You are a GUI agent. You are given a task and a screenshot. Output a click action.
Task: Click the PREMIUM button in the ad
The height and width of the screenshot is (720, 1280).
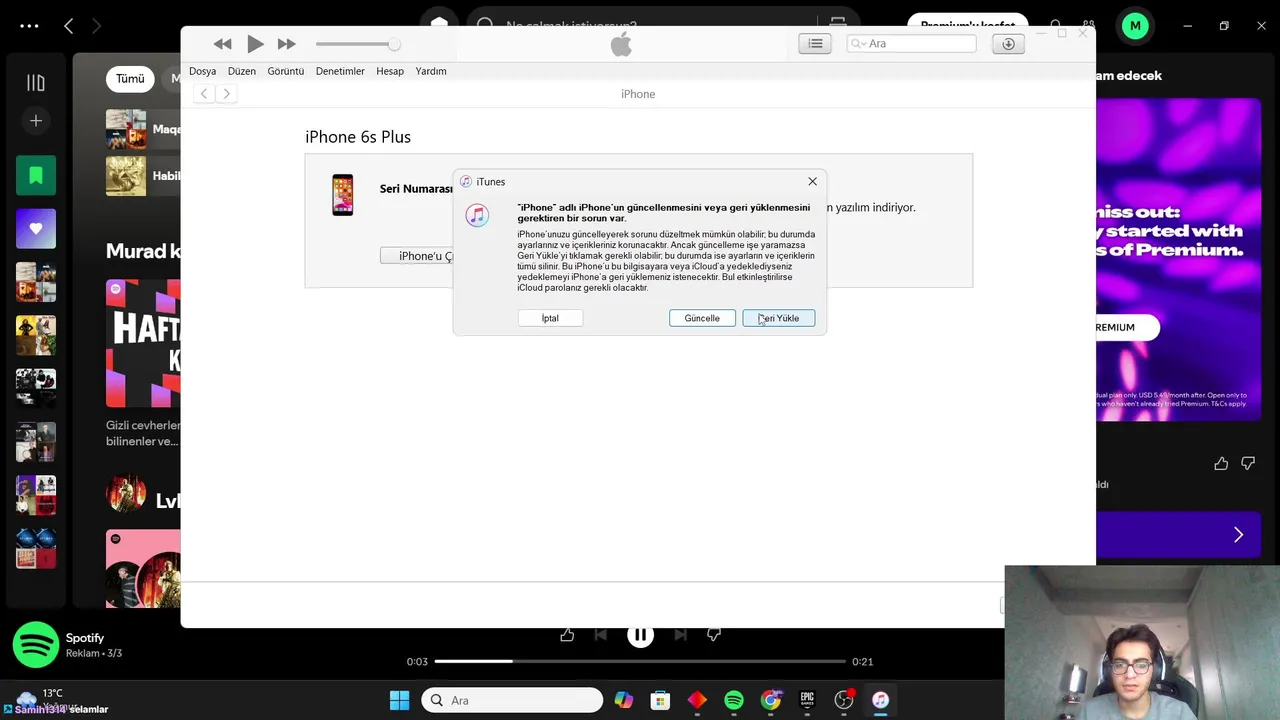click(x=1128, y=327)
